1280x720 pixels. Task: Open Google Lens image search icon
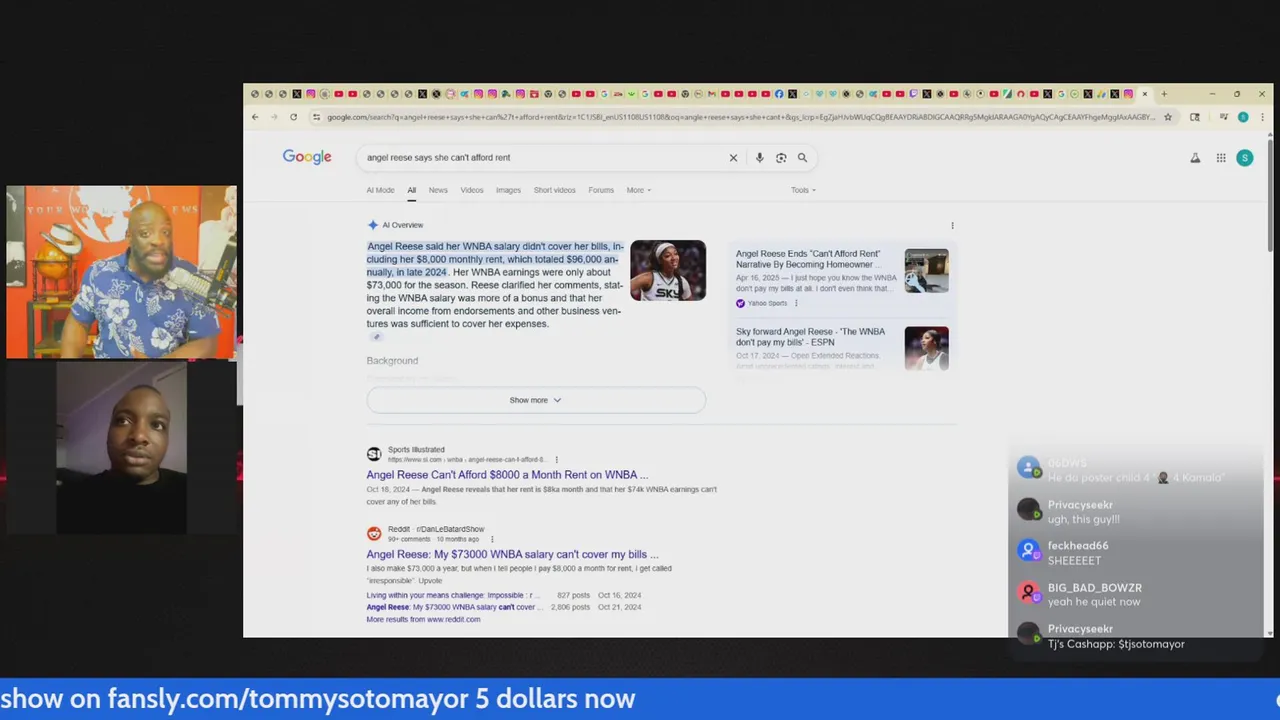pos(781,157)
